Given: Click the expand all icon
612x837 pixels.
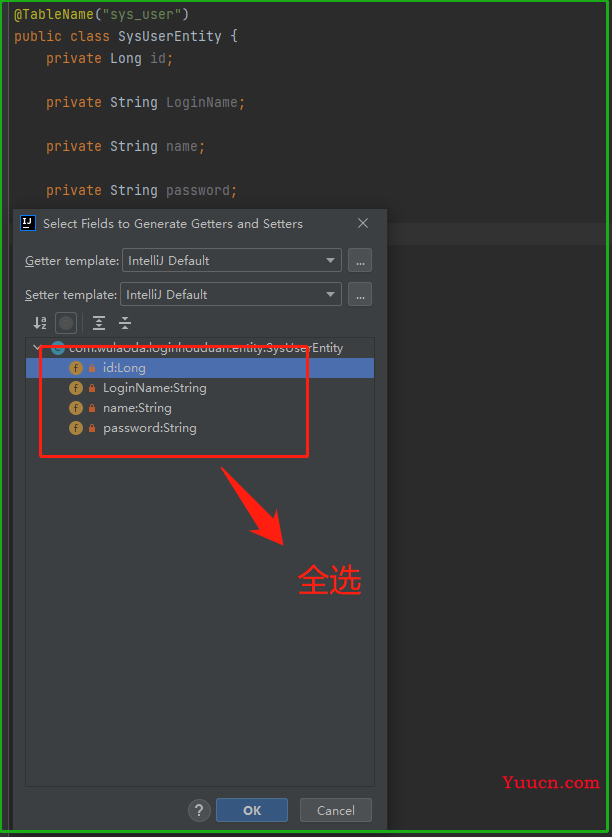Looking at the screenshot, I should tap(98, 323).
